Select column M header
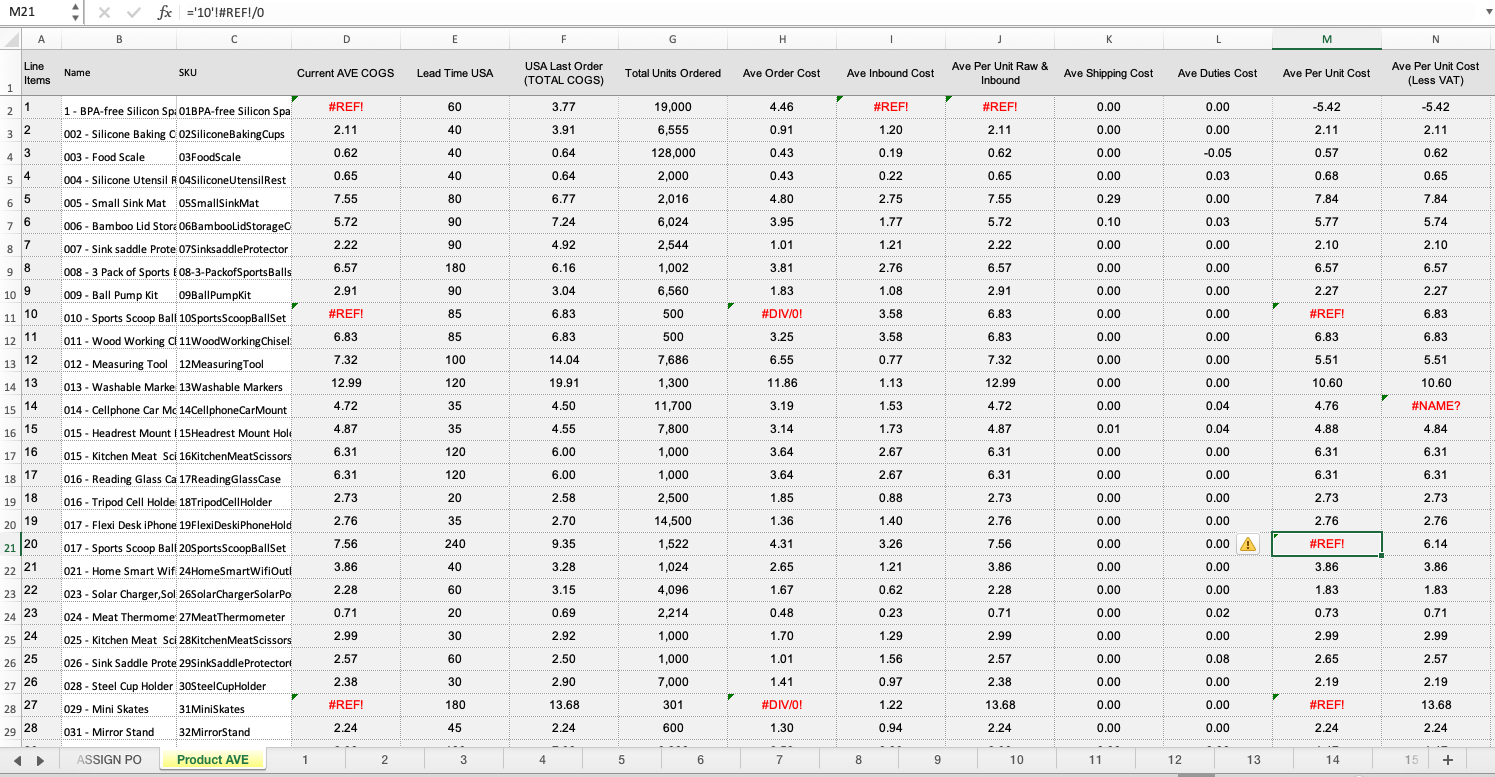 1327,39
